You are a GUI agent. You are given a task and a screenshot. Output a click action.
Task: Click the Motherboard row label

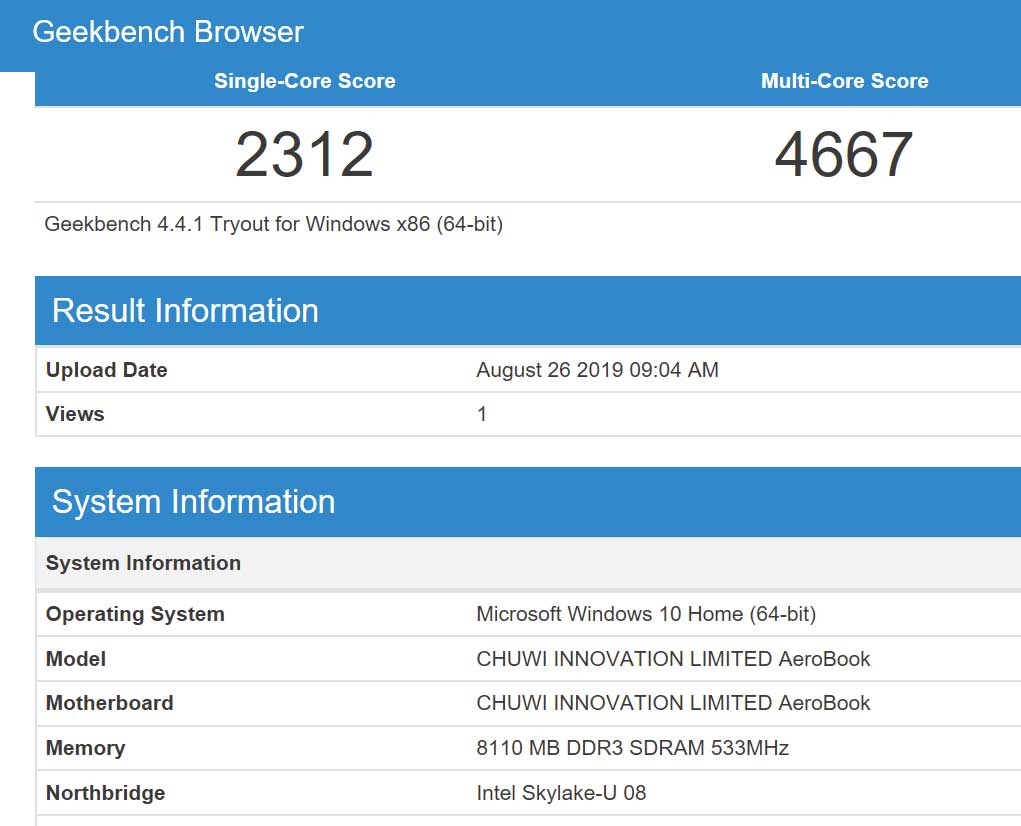109,703
